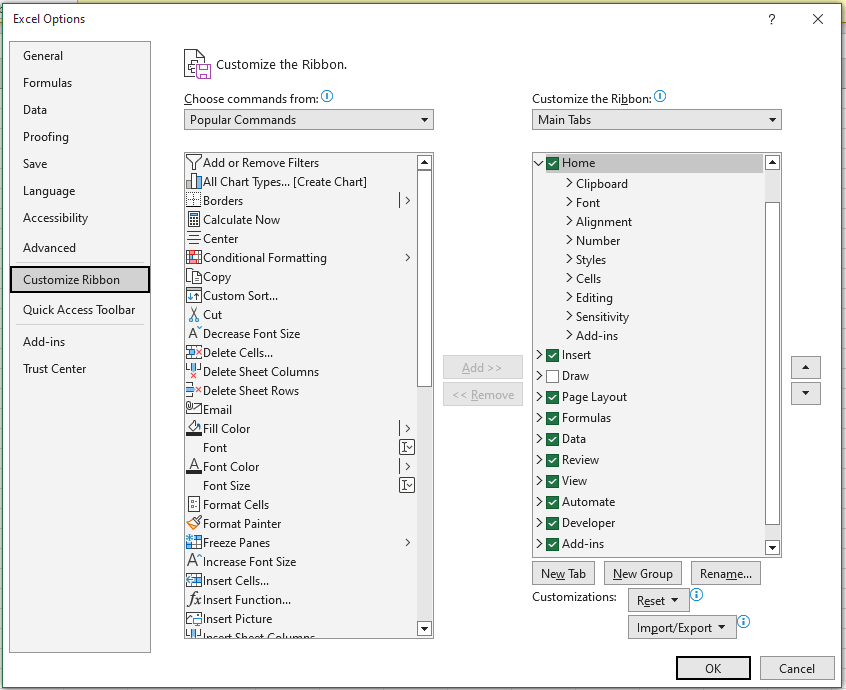846x690 pixels.
Task: Uncheck the Home tab checkbox
Action: [552, 163]
